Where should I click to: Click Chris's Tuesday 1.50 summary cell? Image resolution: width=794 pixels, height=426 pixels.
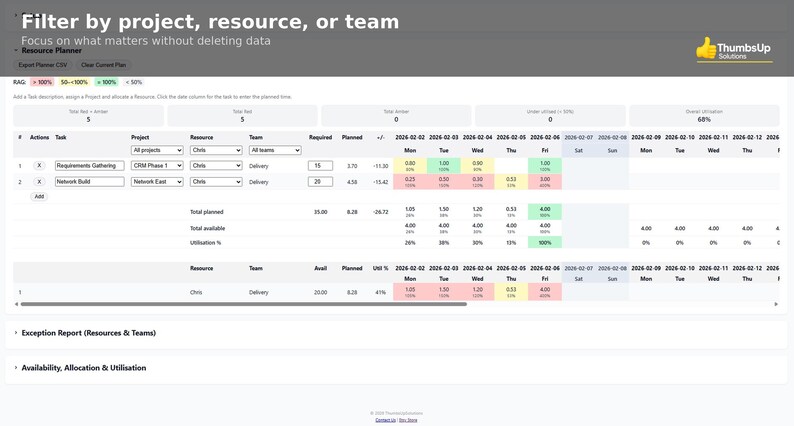pos(444,292)
